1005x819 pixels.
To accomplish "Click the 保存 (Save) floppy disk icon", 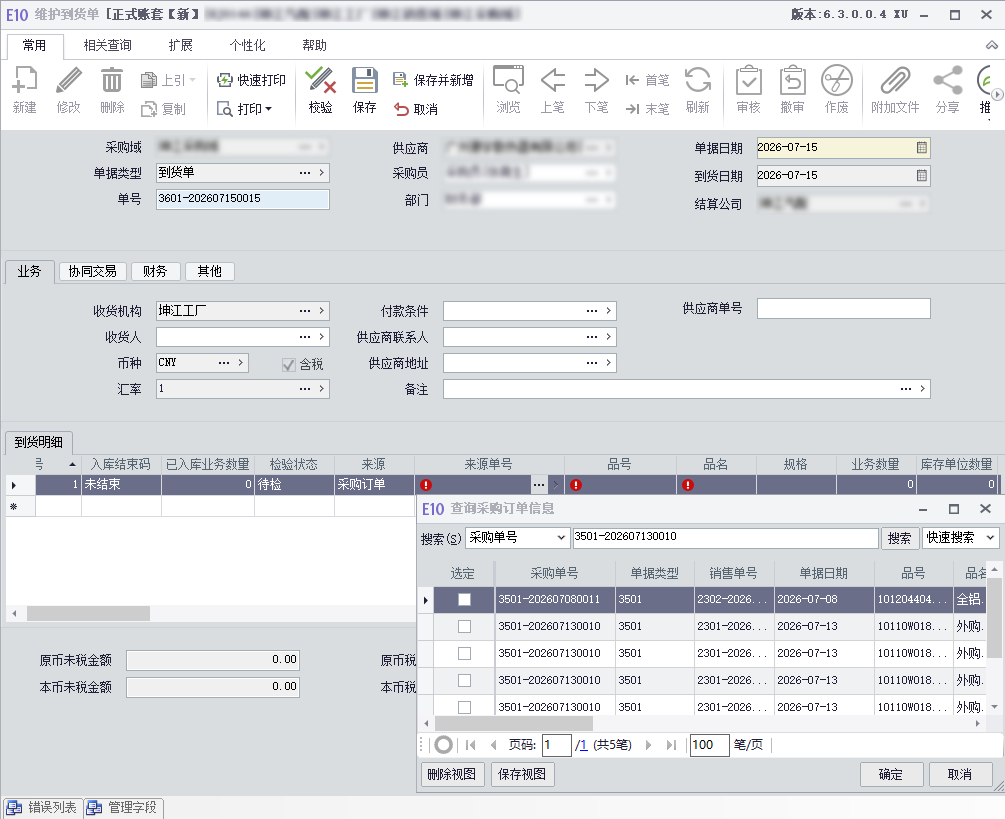I will pos(364,81).
